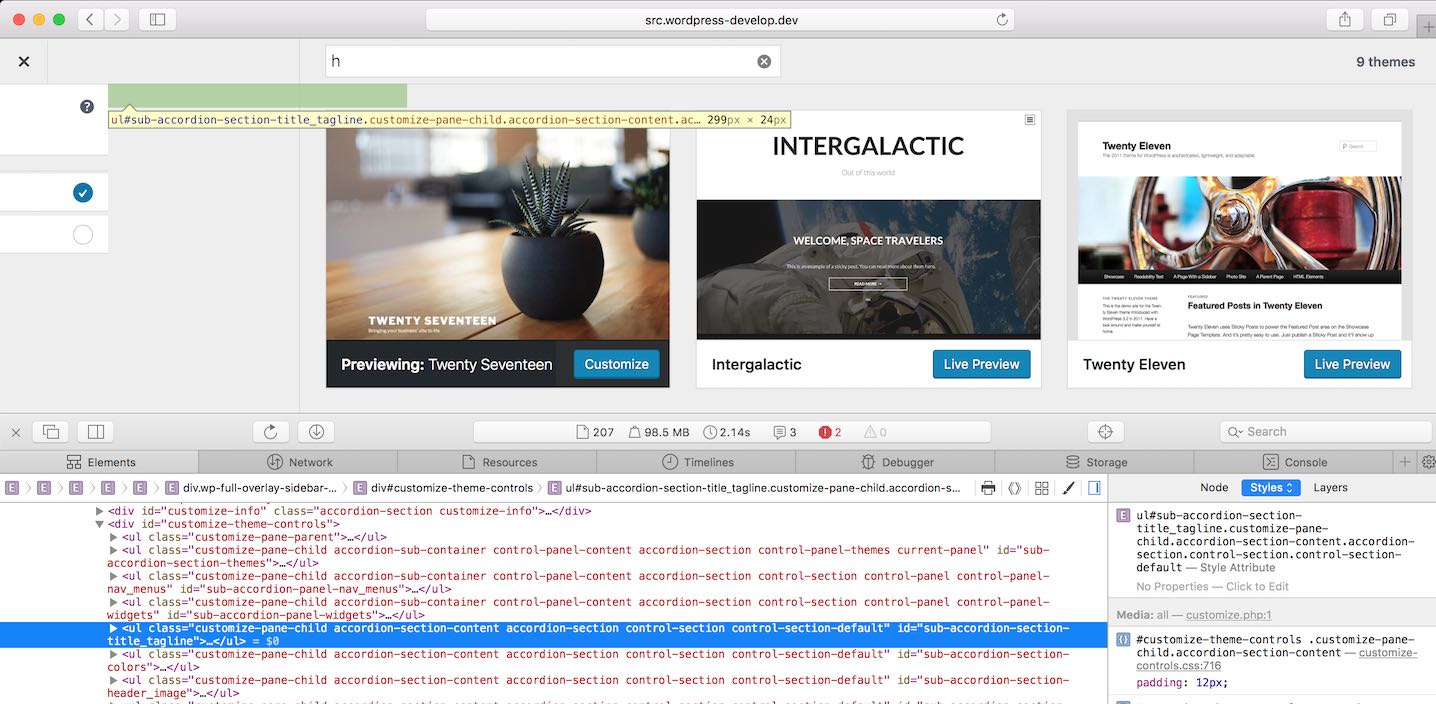Open the Styles dropdown selector
The height and width of the screenshot is (704, 1436).
[1271, 487]
